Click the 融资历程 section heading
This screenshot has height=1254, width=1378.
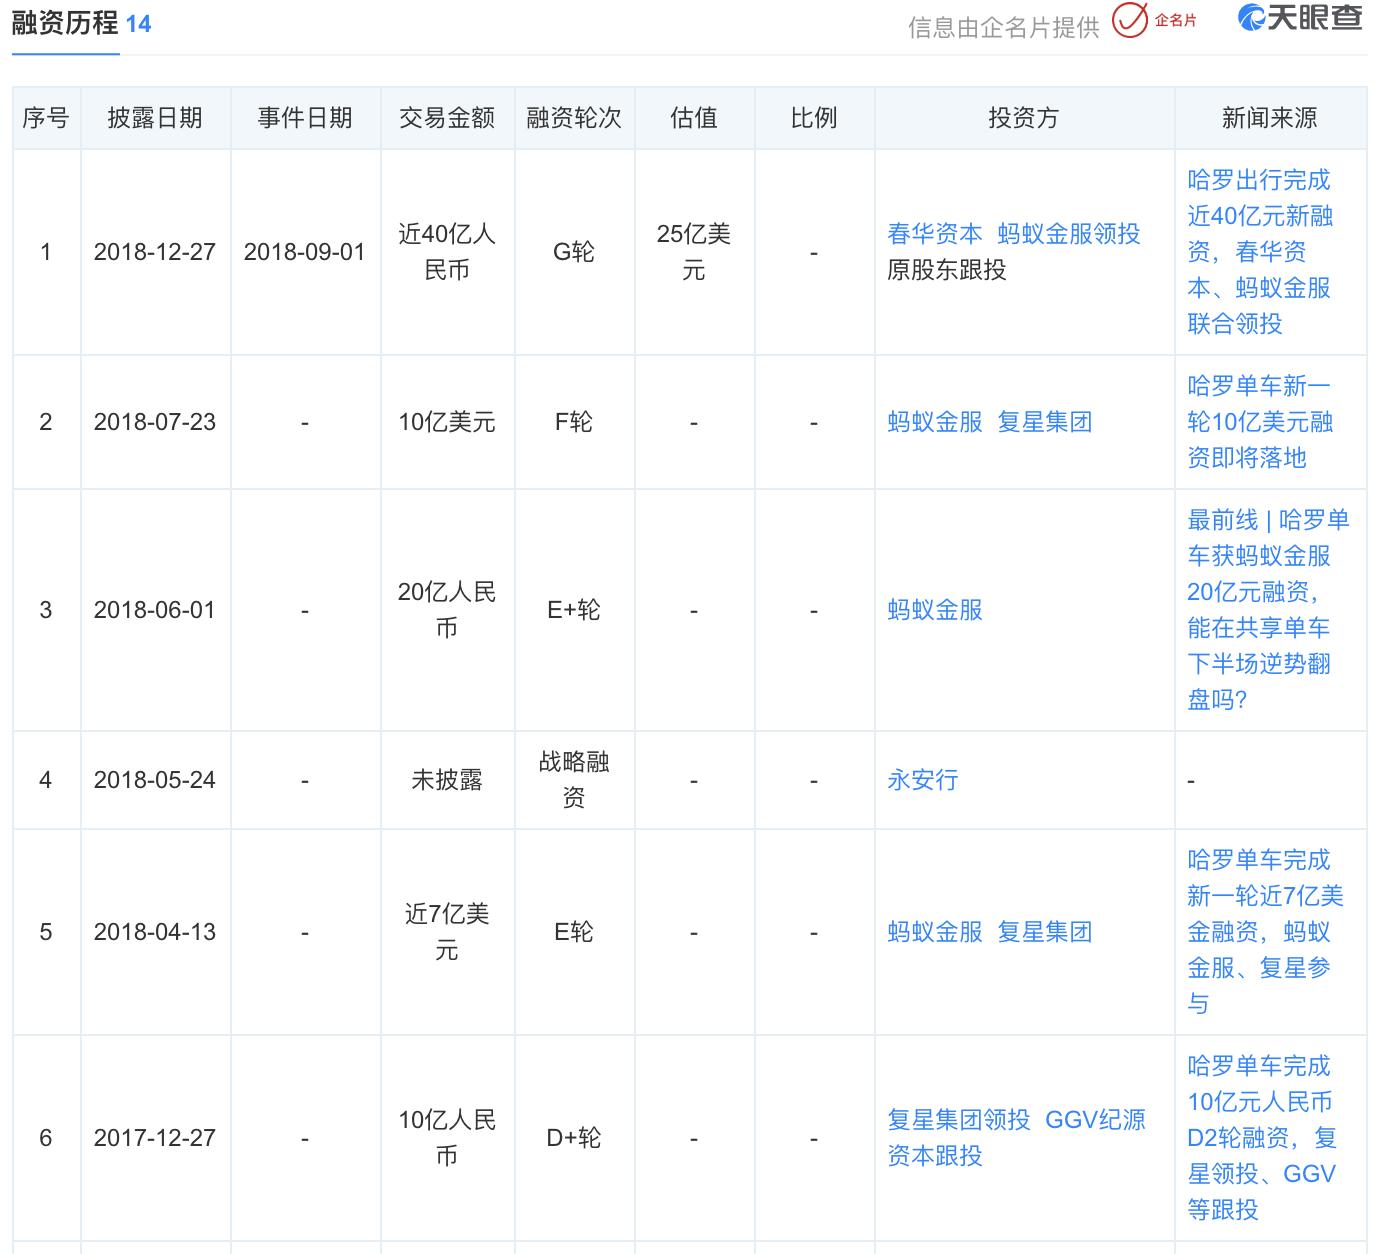click(64, 23)
